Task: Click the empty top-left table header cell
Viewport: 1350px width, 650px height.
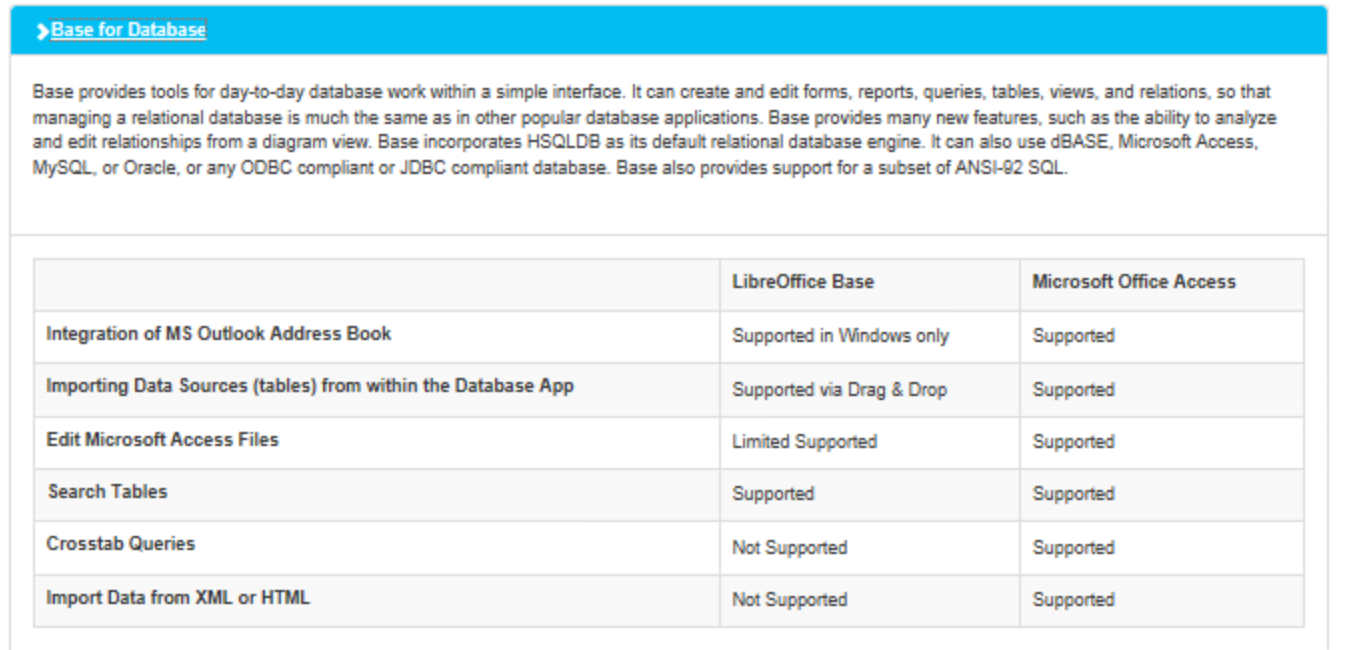Action: [x=376, y=284]
